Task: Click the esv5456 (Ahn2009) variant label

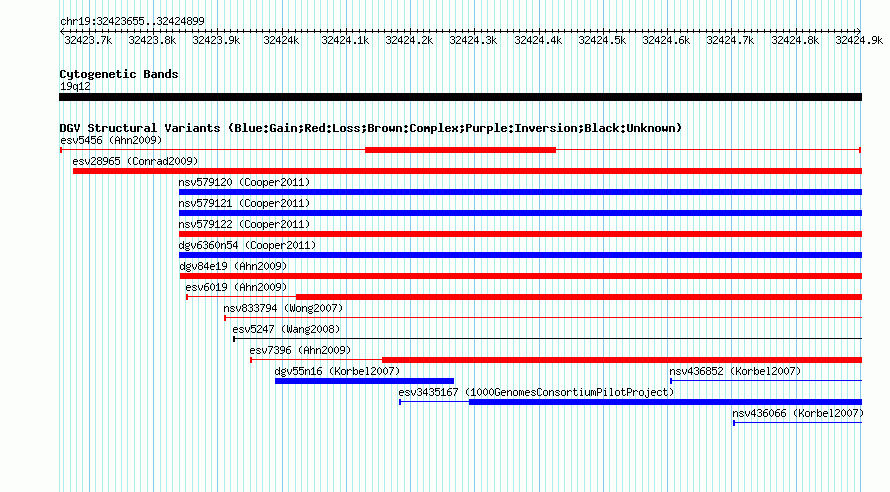Action: (x=111, y=140)
